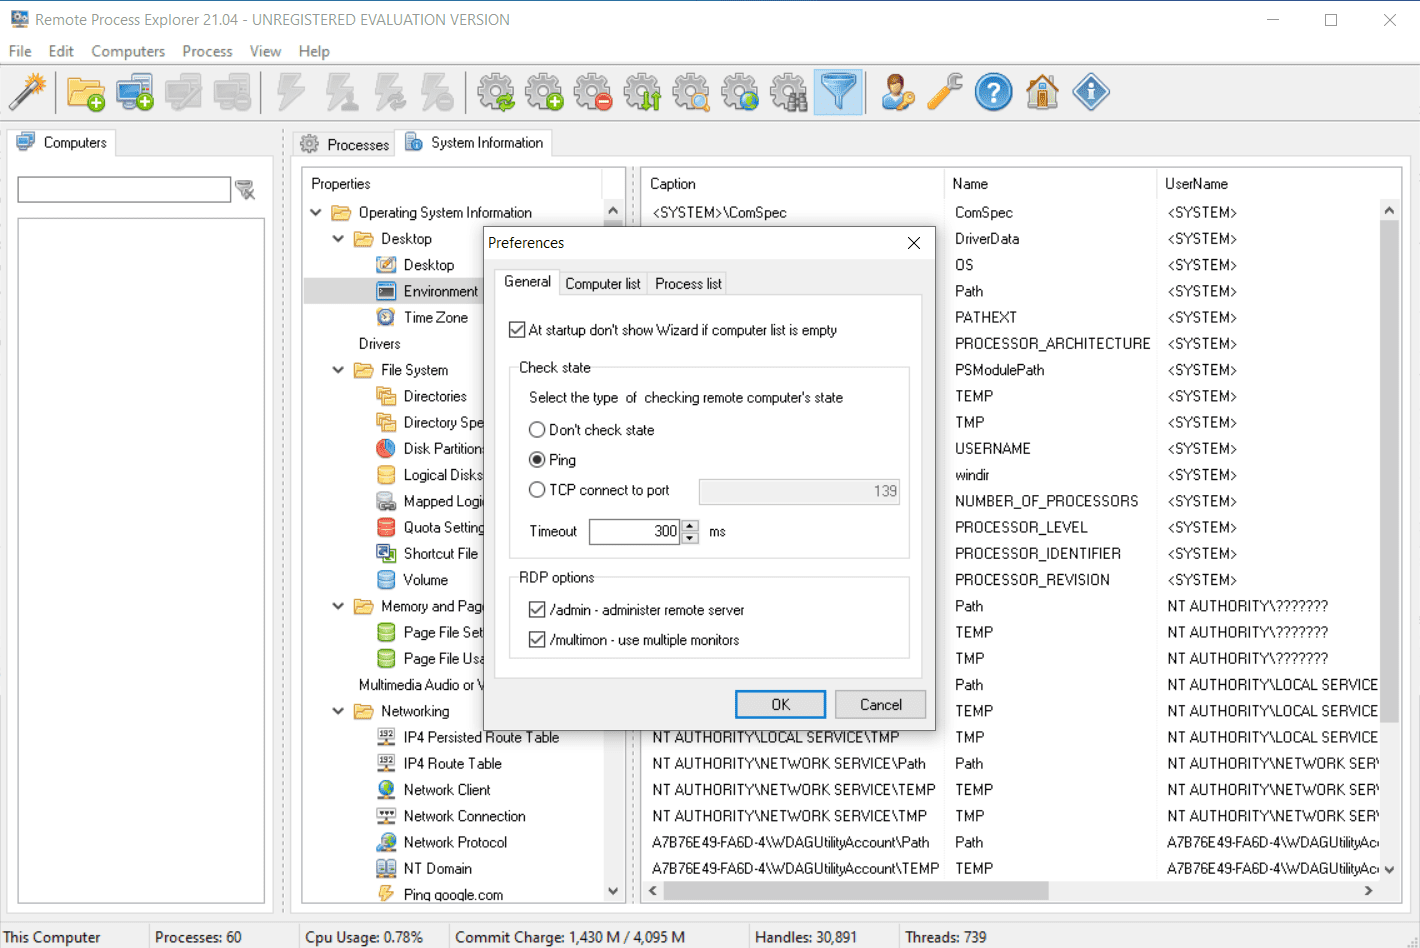Select Time Zone in the properties tree
Image resolution: width=1420 pixels, height=948 pixels.
click(x=435, y=317)
